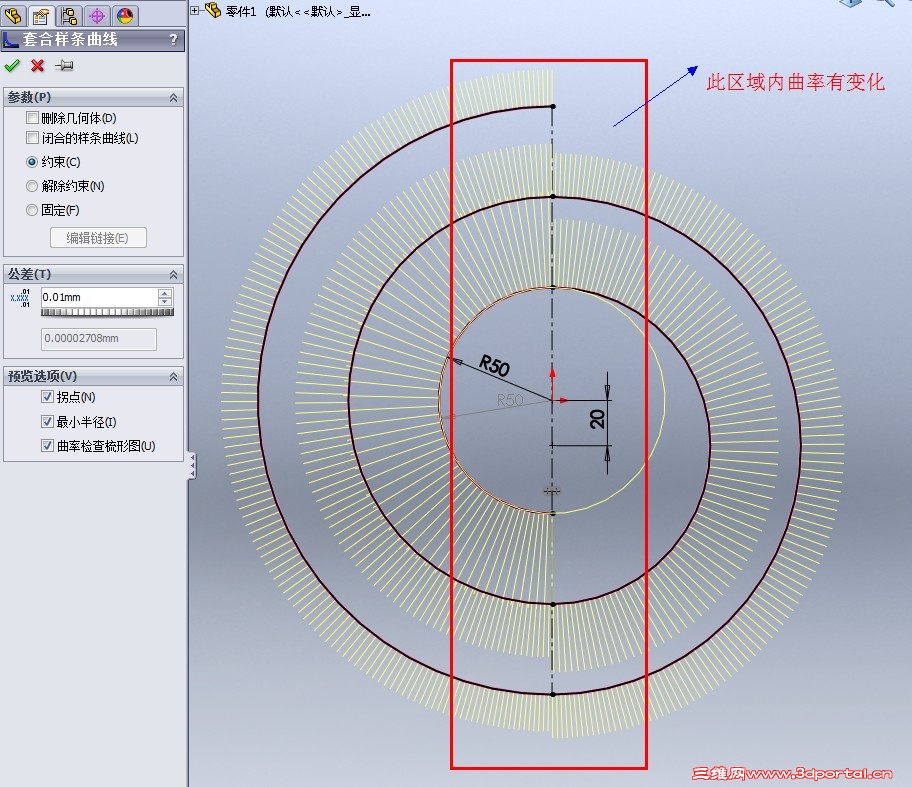Select the 20 vertical dimension text
This screenshot has width=912, height=787.
597,419
